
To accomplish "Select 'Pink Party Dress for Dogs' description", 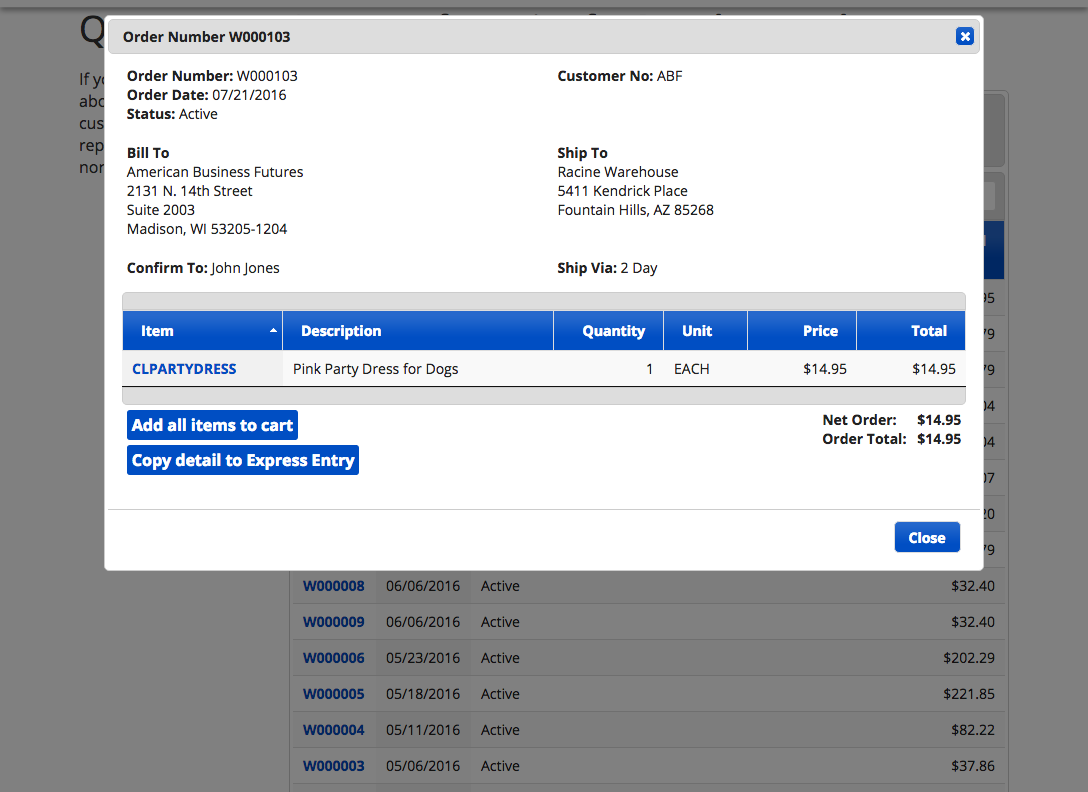I will pyautogui.click(x=375, y=369).
